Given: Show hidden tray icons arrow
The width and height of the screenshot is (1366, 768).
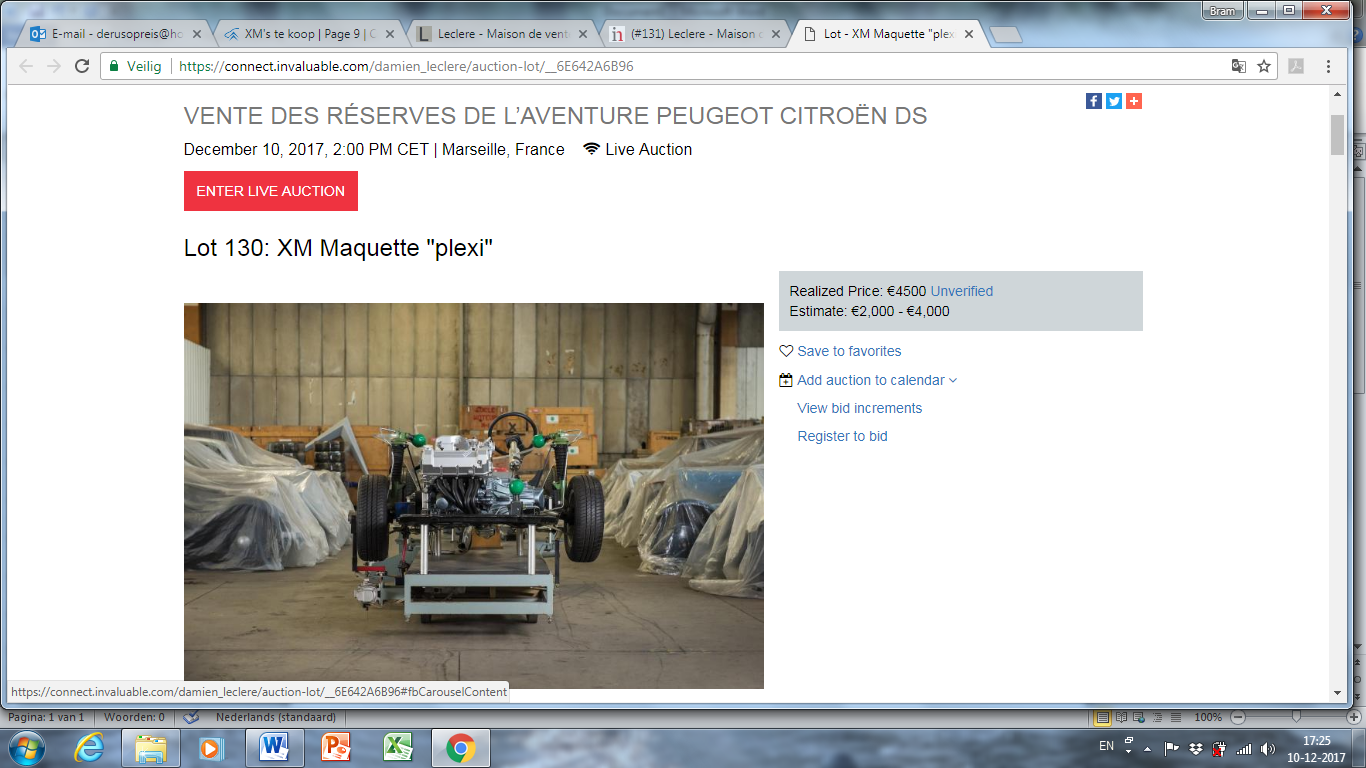Looking at the screenshot, I should click(1148, 748).
